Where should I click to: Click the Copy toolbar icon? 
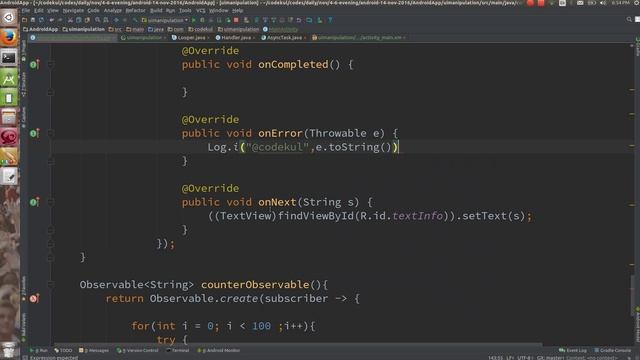(x=78, y=20)
